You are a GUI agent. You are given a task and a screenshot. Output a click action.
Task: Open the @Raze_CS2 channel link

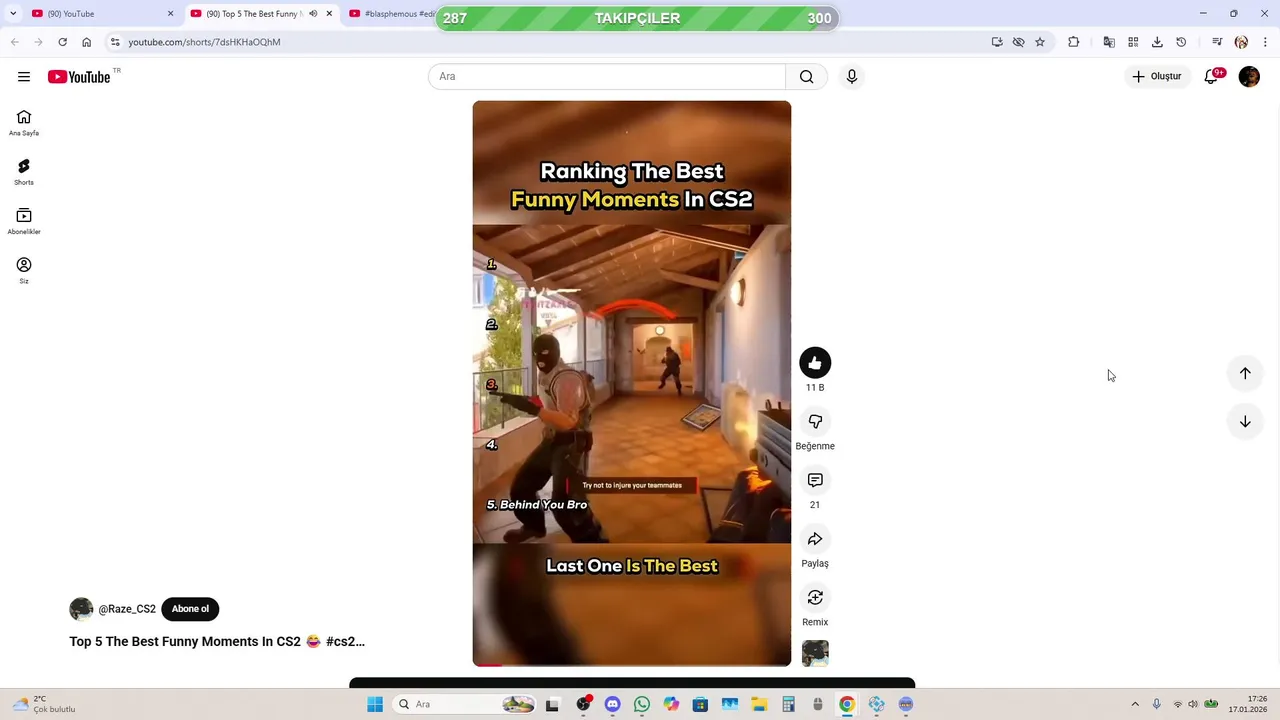[x=127, y=609]
